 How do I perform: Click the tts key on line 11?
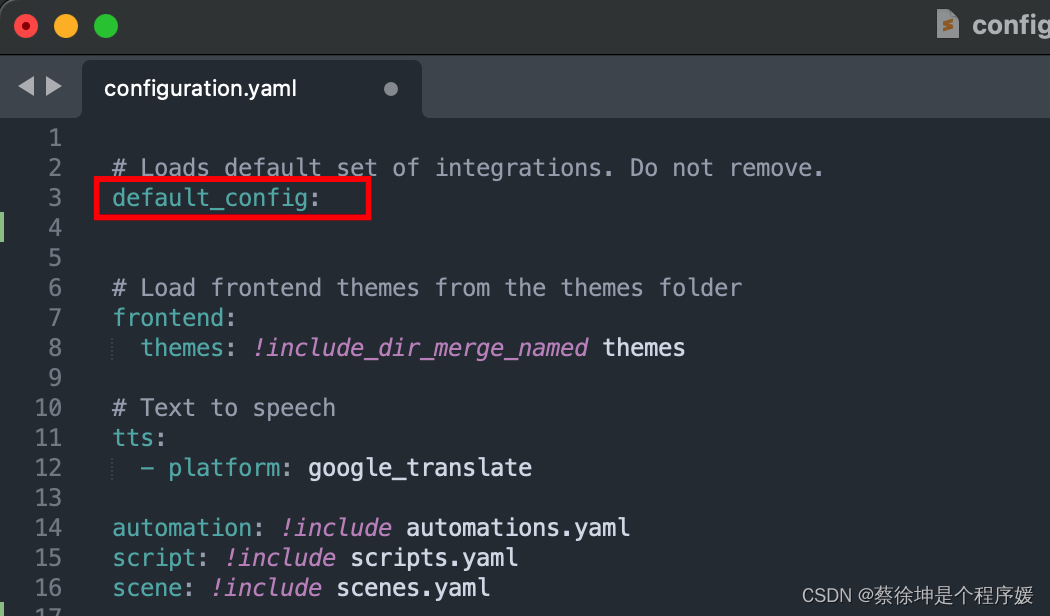[x=133, y=438]
